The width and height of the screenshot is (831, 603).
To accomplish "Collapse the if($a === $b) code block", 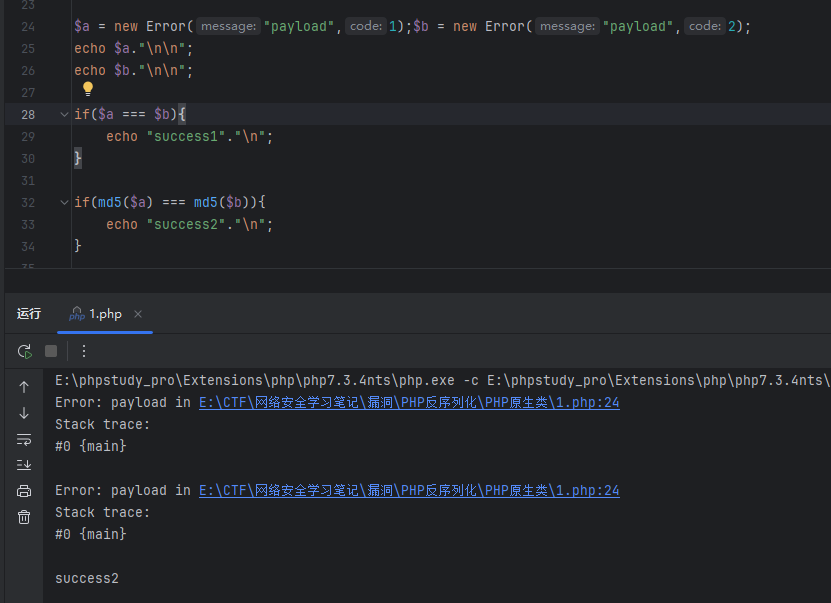I will click(64, 115).
